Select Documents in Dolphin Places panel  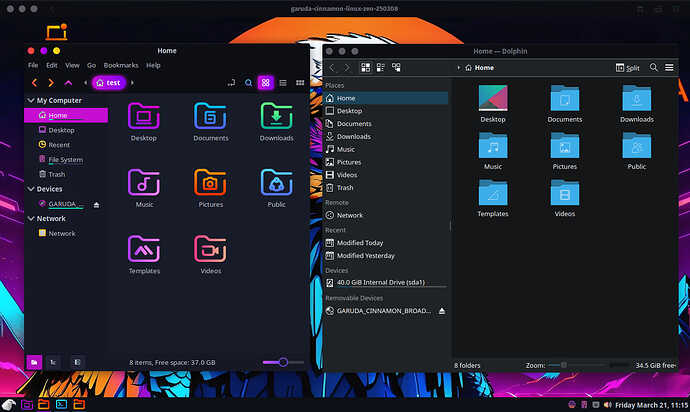point(386,124)
